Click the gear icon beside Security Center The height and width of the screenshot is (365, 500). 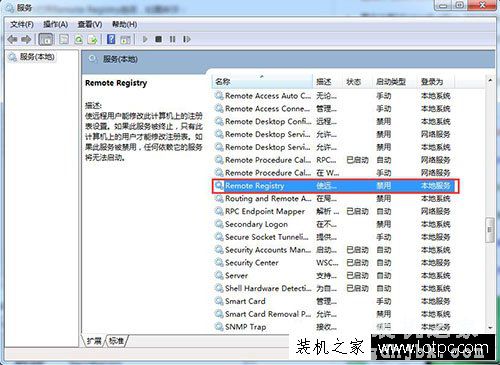click(x=219, y=263)
